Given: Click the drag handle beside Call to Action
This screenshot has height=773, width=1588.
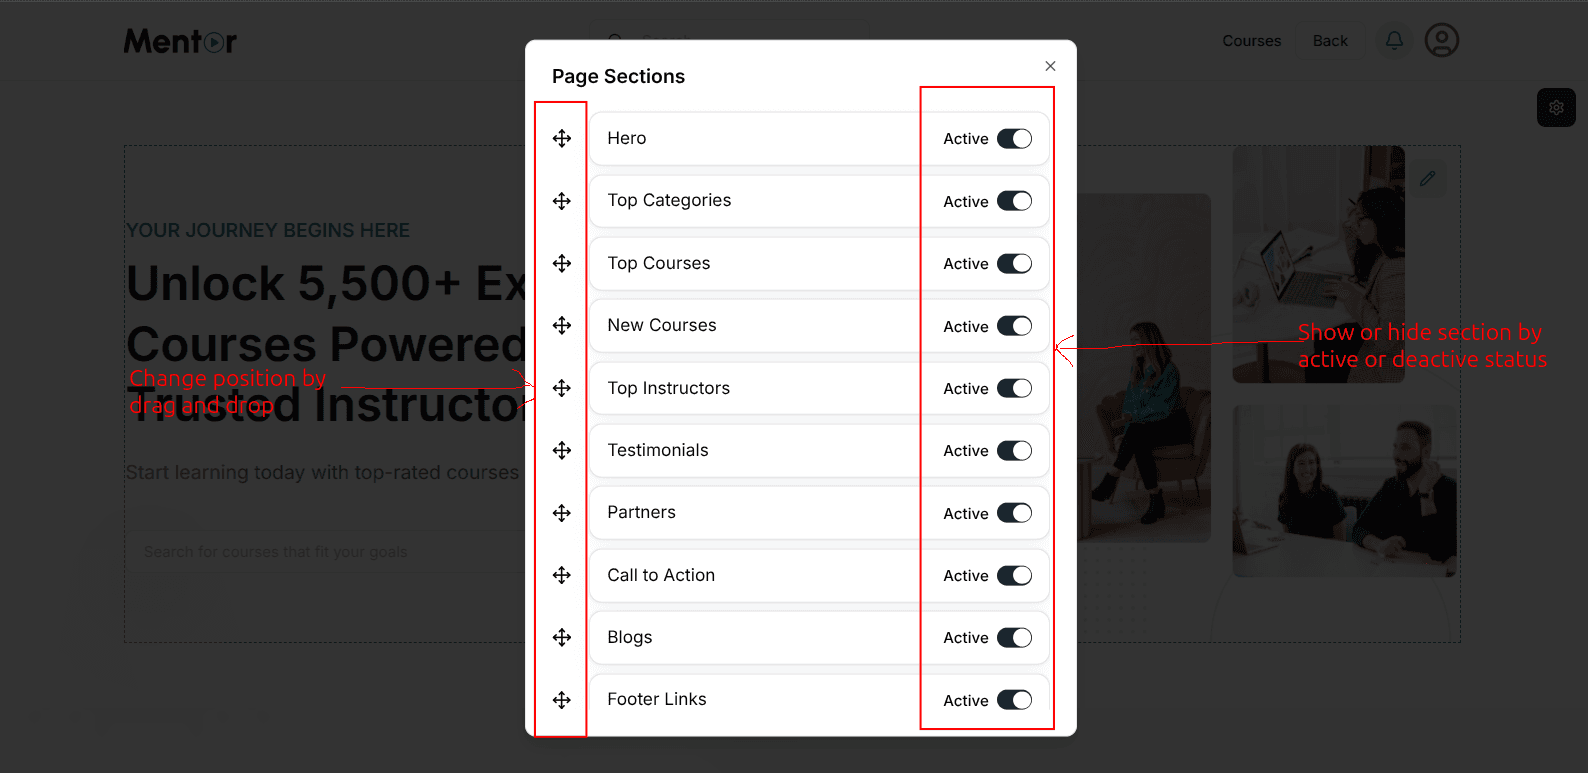Looking at the screenshot, I should tap(561, 575).
